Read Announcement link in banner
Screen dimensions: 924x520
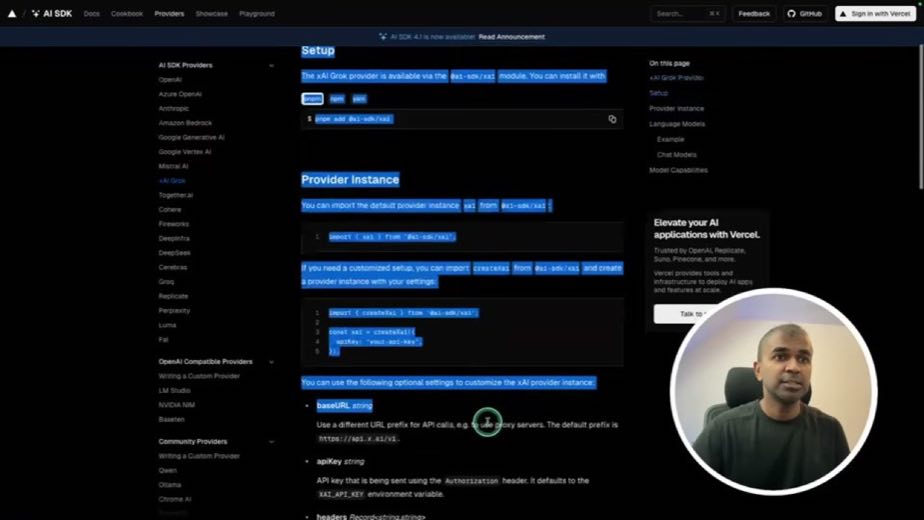[x=512, y=37]
